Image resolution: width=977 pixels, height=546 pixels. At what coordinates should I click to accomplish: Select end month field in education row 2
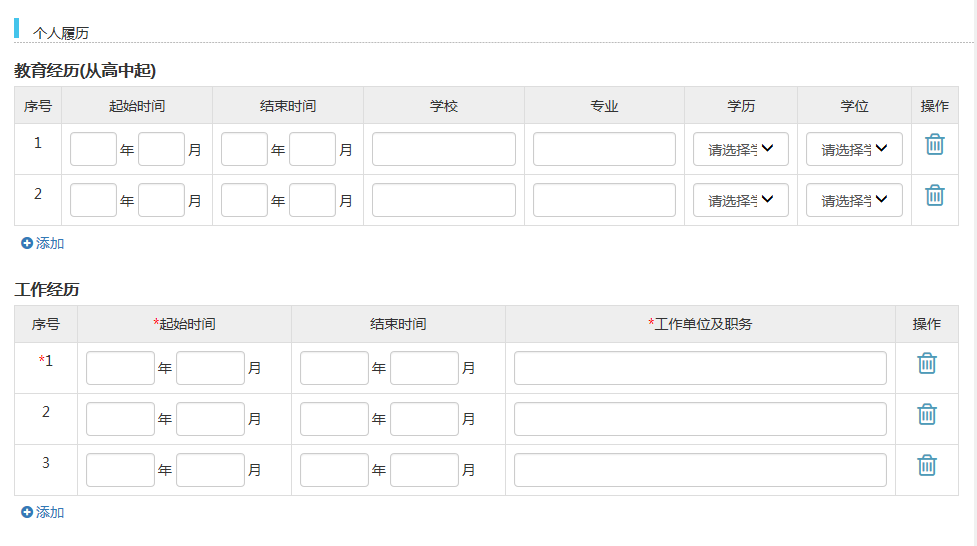coord(312,200)
